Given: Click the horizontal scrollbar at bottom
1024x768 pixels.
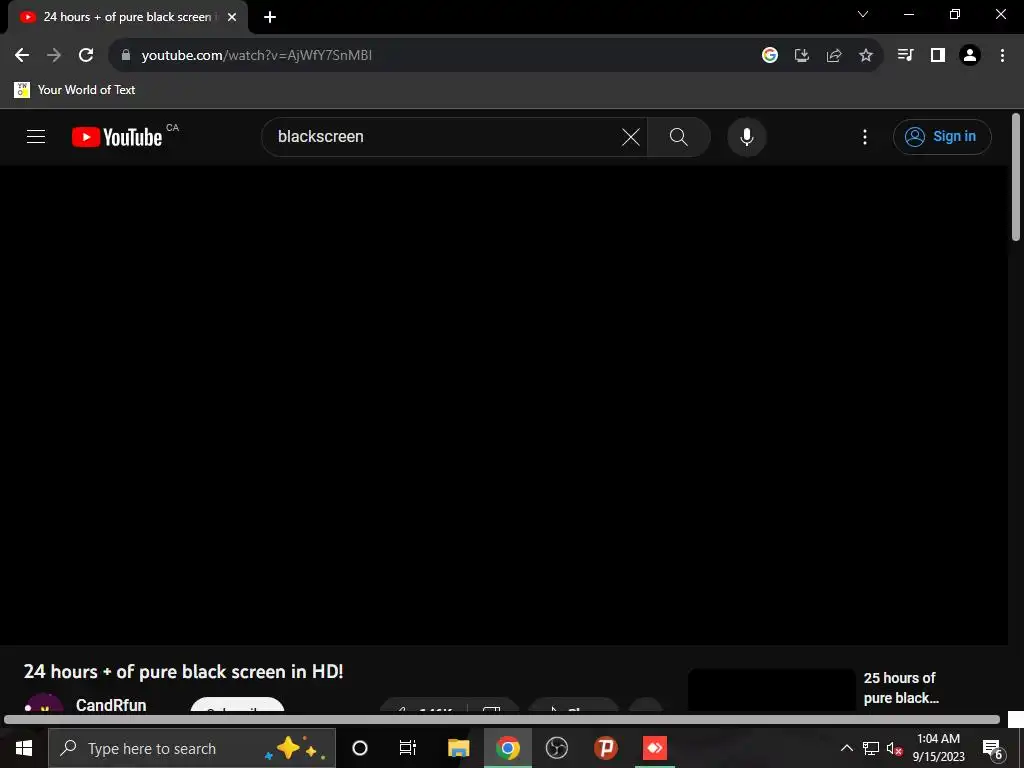Looking at the screenshot, I should tap(502, 720).
